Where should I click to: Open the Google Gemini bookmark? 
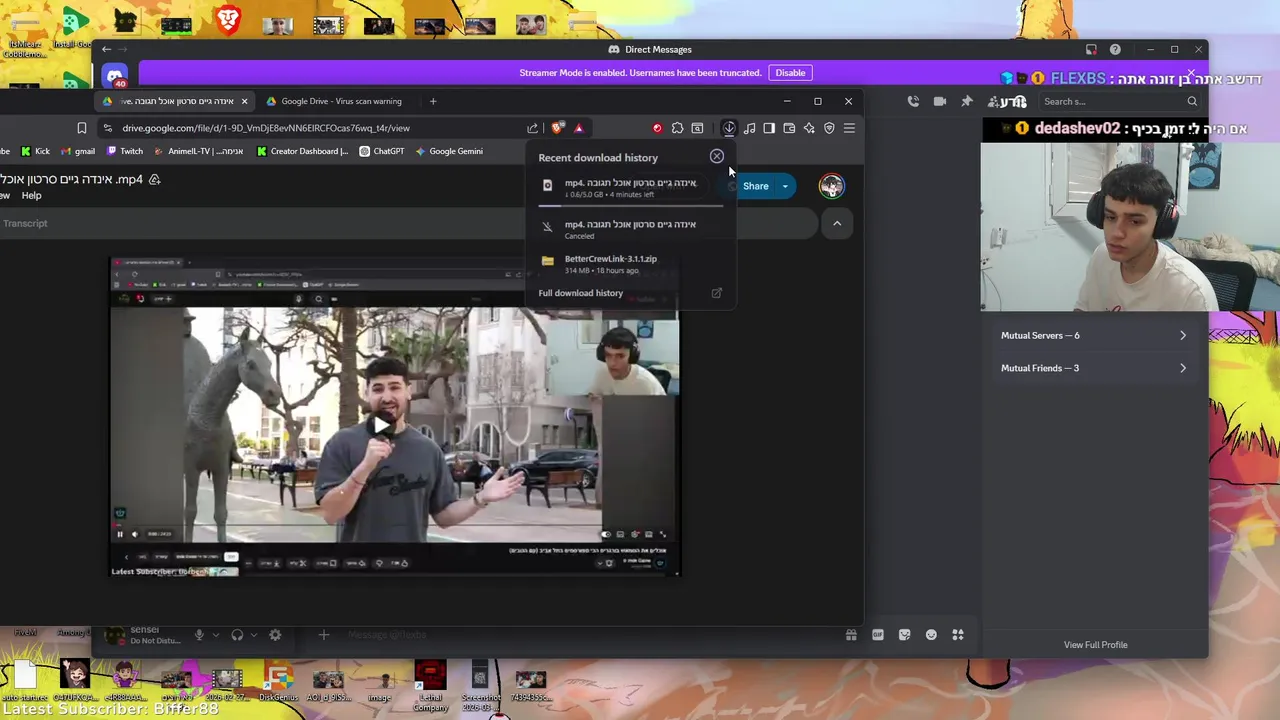pyautogui.click(x=449, y=151)
